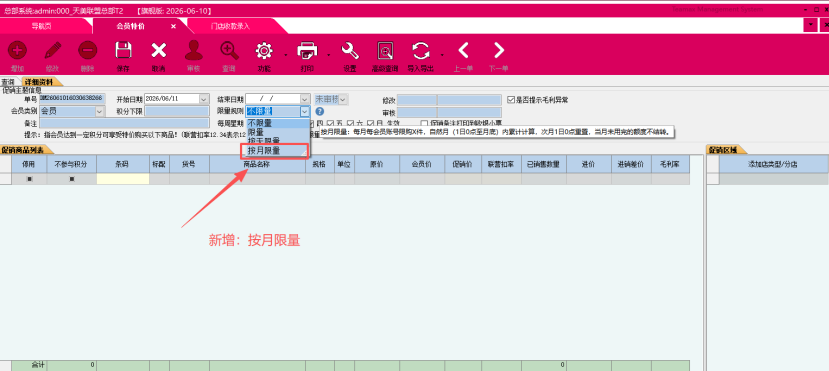Click the 导入导出 import/export icon
This screenshot has width=829, height=371.
click(421, 51)
